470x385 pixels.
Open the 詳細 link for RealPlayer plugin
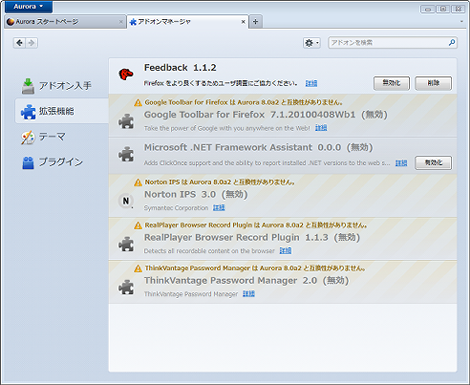pyautogui.click(x=285, y=251)
